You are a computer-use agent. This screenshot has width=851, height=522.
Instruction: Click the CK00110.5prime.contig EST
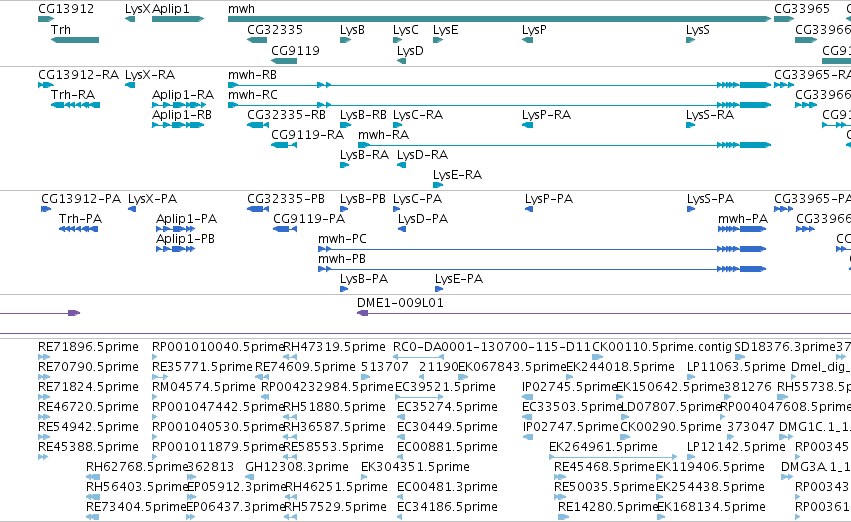point(597,357)
